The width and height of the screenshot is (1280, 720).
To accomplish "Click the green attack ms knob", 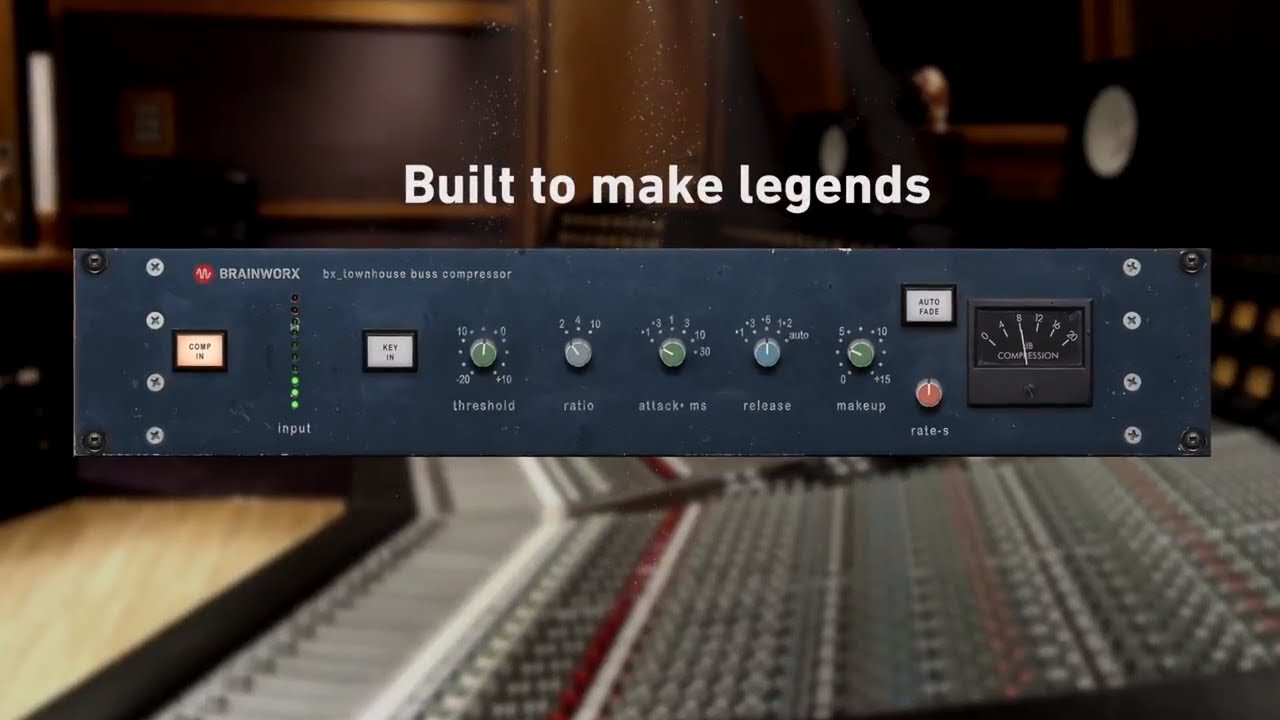I will pos(673,352).
